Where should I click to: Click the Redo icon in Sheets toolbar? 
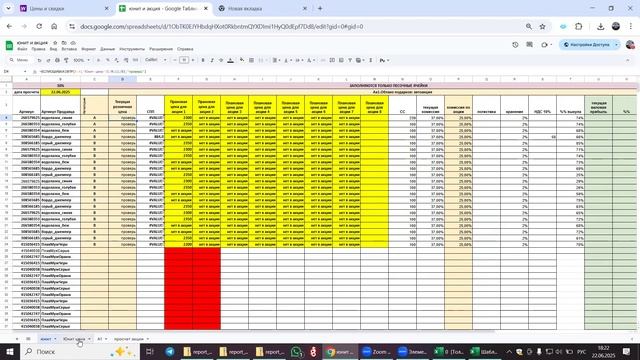(48, 60)
